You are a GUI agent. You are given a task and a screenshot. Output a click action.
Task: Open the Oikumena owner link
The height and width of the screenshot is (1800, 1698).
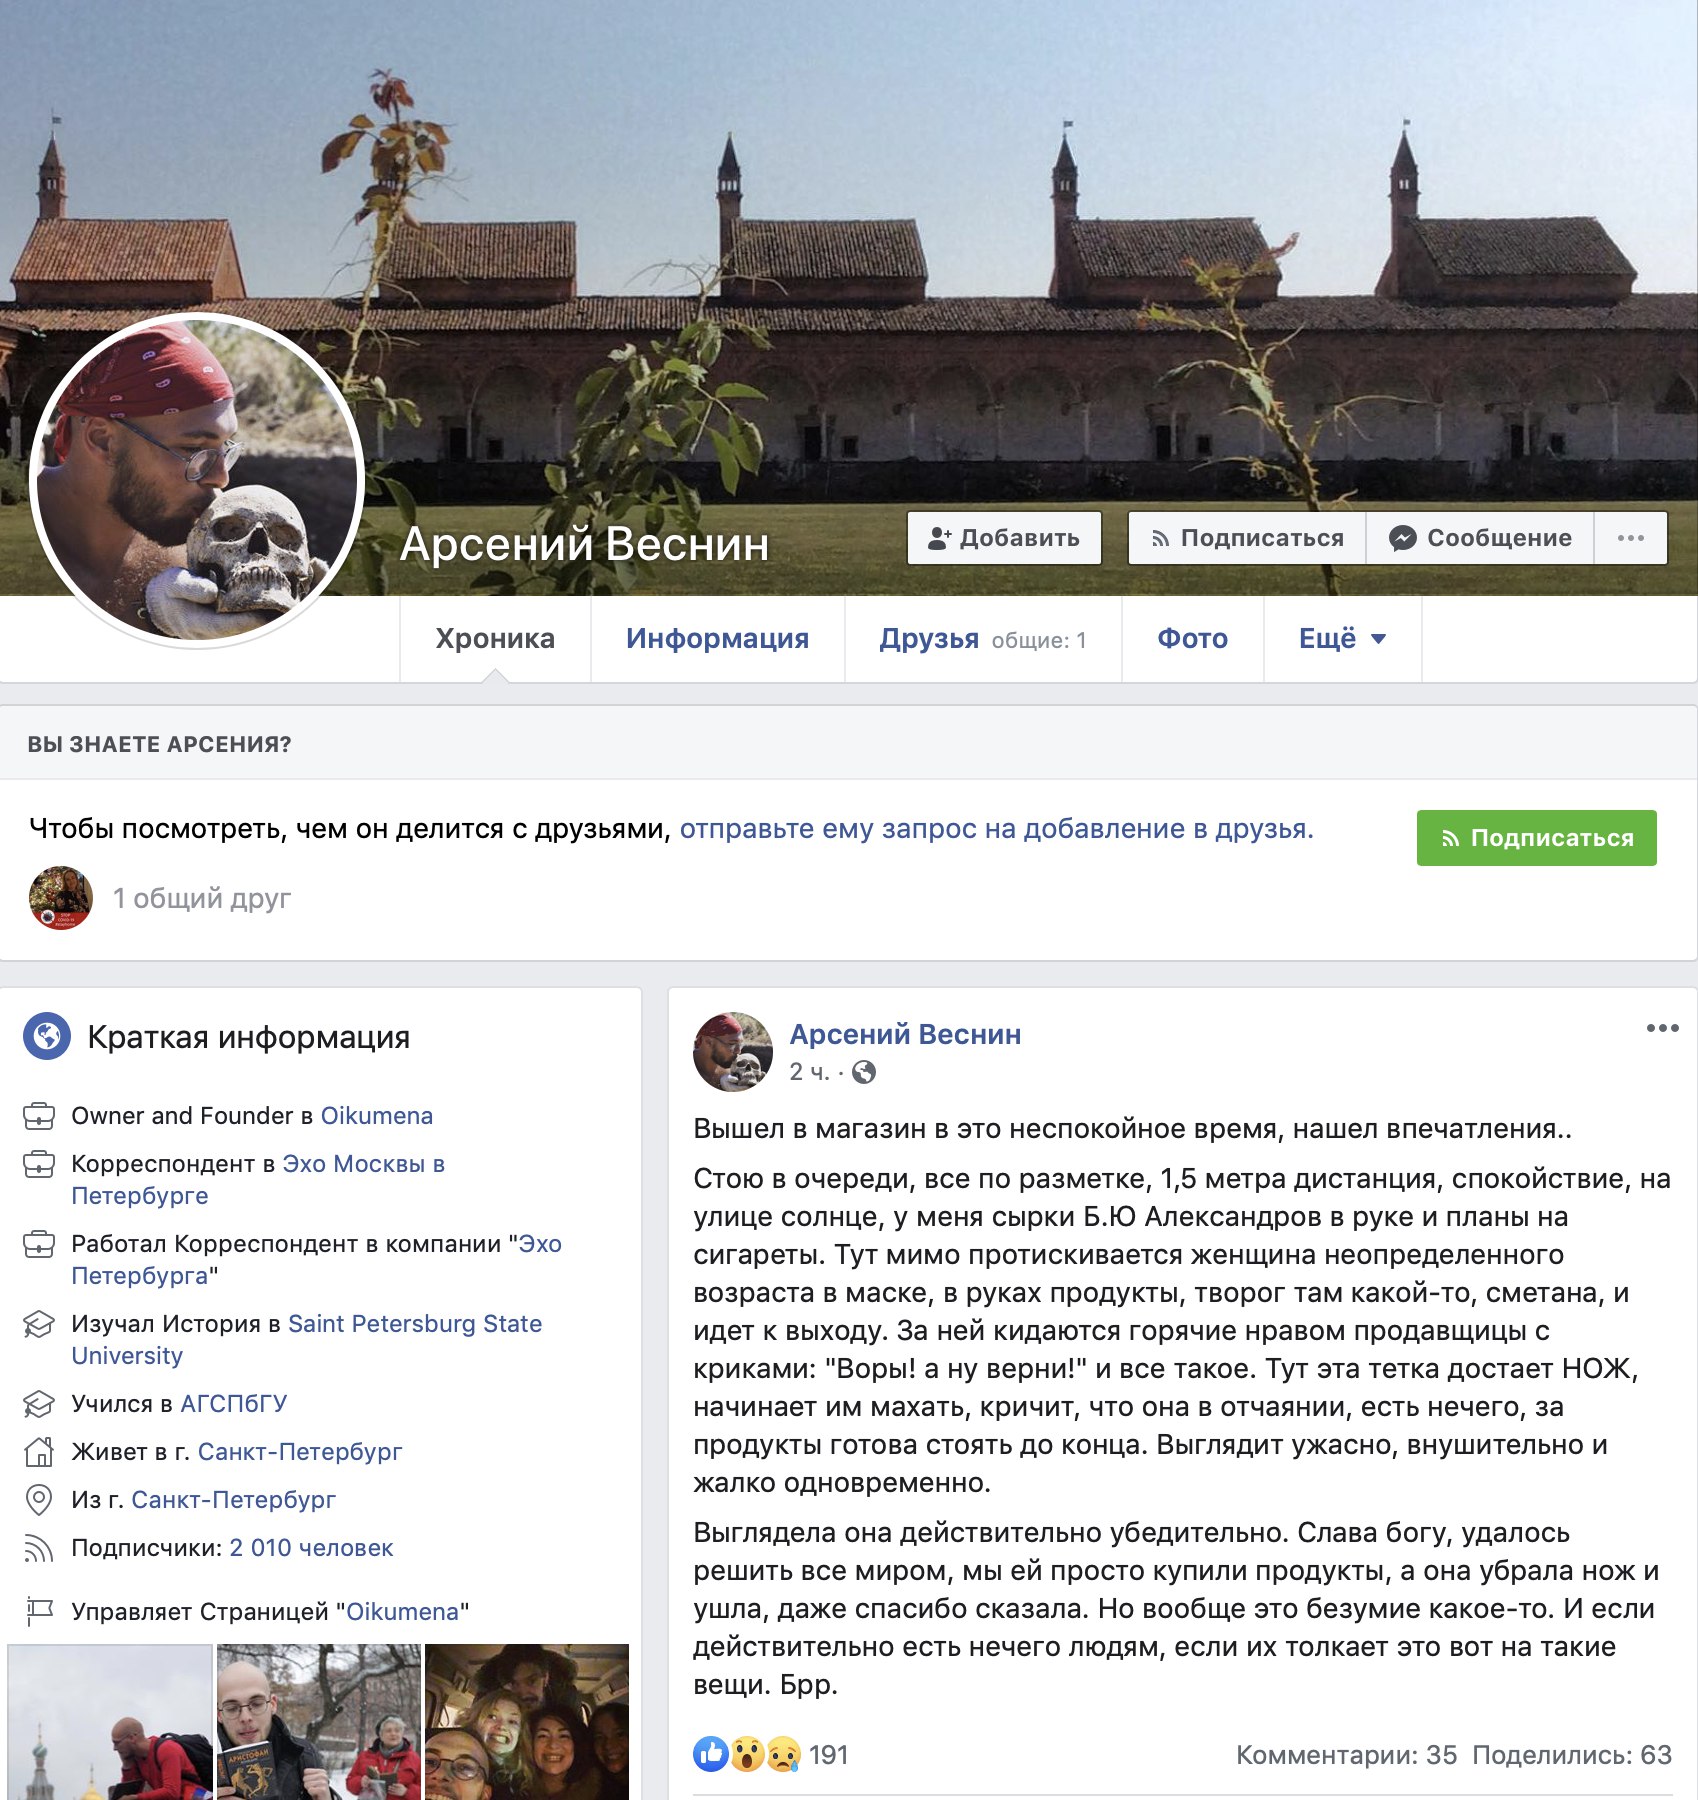pyautogui.click(x=377, y=1116)
